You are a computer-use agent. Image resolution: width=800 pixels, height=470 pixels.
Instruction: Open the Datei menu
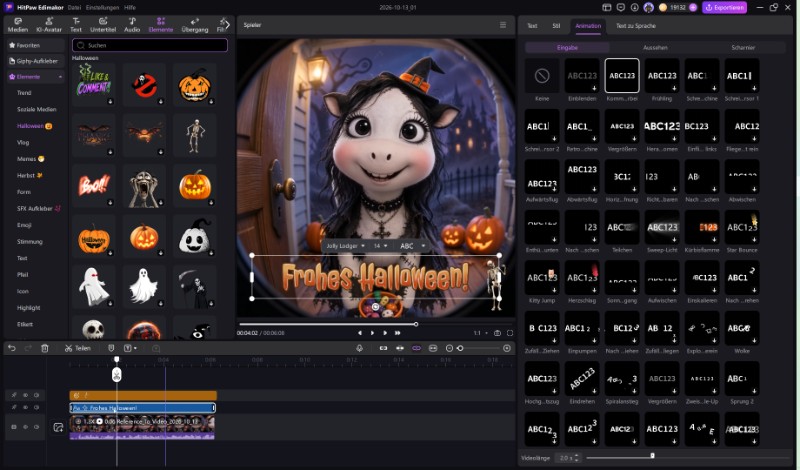click(x=74, y=7)
